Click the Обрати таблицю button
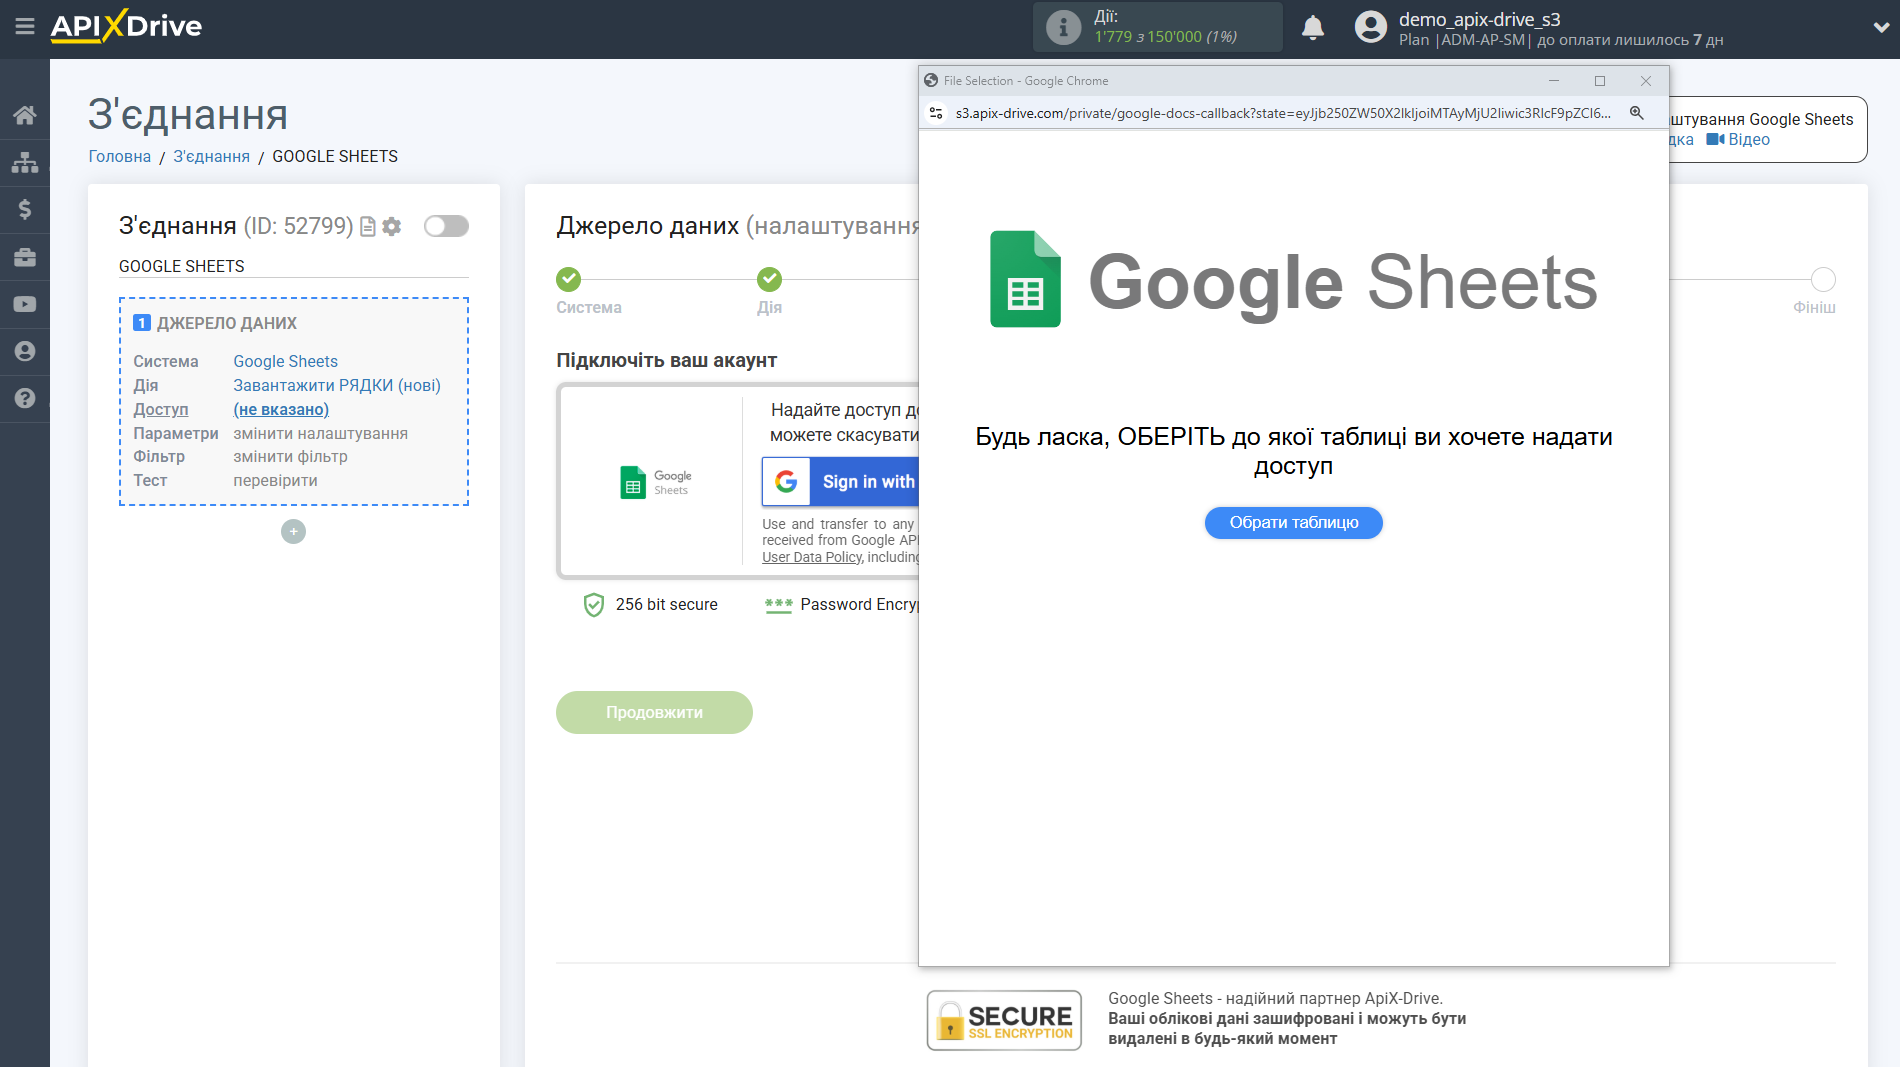Viewport: 1900px width, 1067px height. point(1293,522)
